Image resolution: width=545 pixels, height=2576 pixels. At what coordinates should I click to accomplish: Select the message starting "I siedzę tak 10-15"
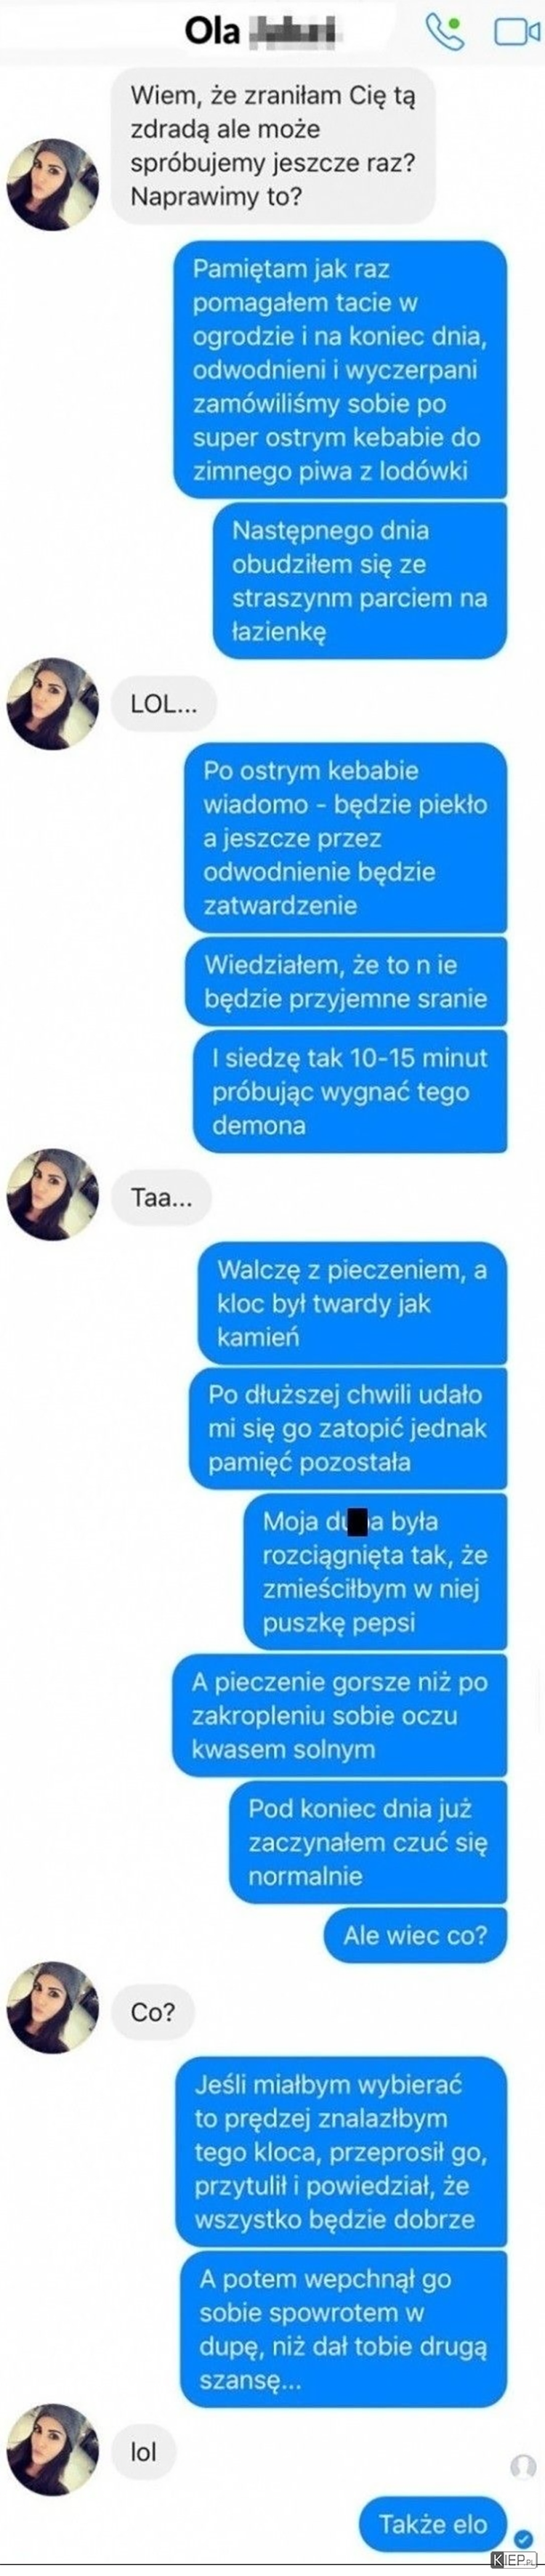(x=350, y=1092)
